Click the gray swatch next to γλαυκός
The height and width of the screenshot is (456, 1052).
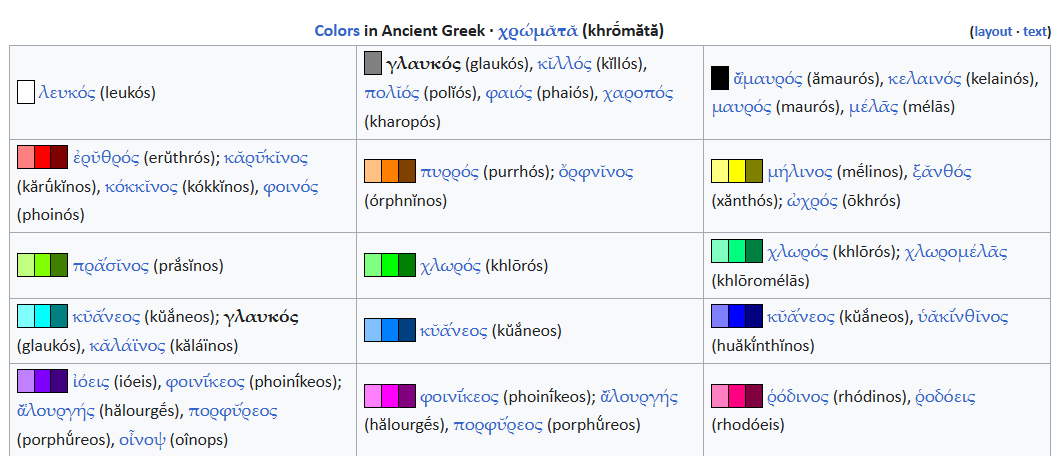click(x=372, y=63)
